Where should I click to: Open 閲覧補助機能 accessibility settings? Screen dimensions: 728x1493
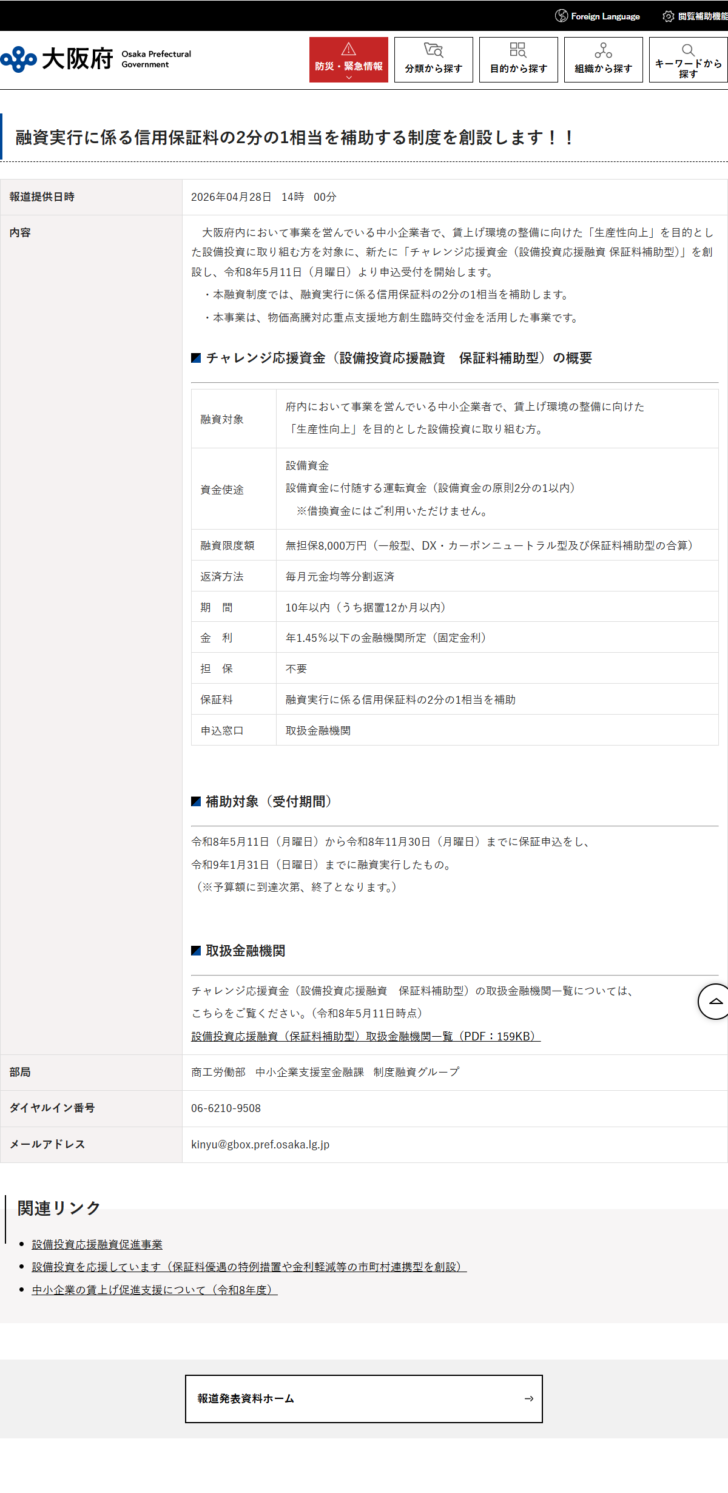[x=695, y=16]
